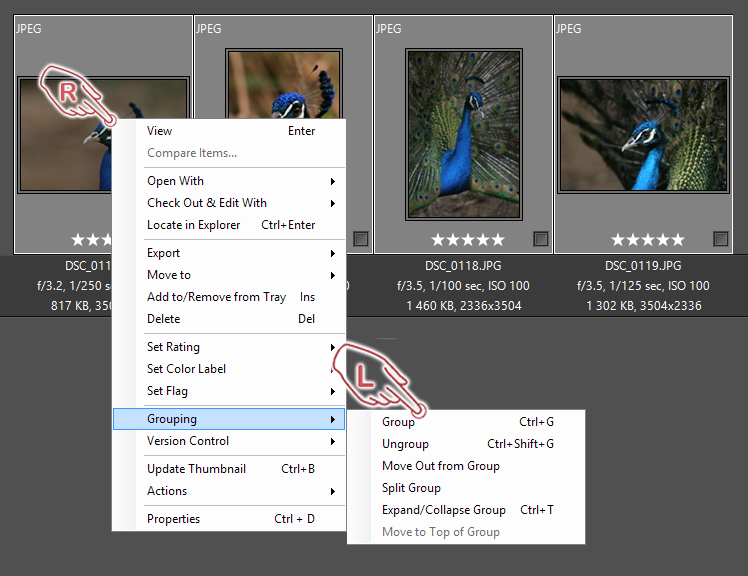
Task: Tick the selection checkbox on DSC_0119.JPG
Action: pyautogui.click(x=720, y=239)
